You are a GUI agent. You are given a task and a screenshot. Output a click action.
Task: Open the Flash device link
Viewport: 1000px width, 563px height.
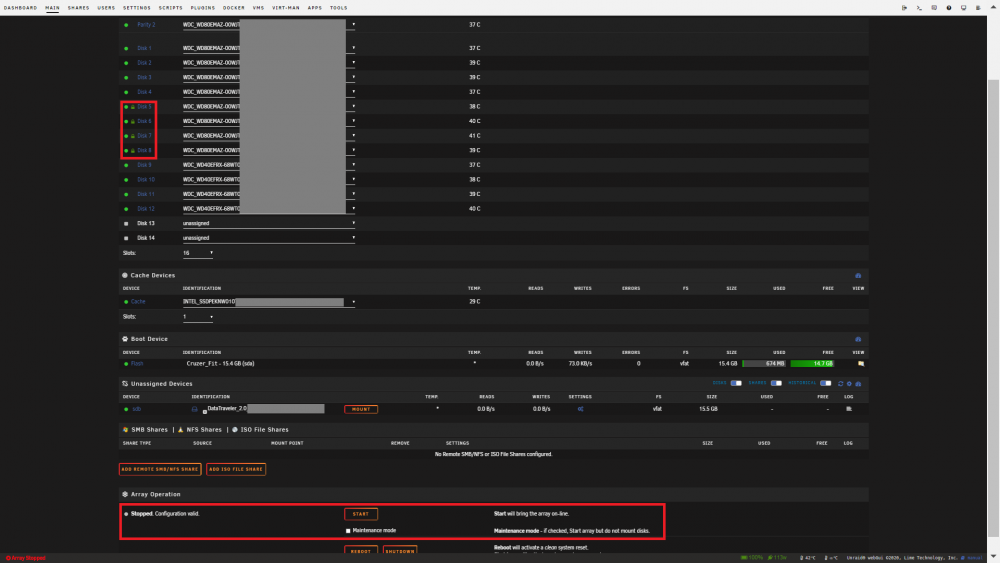137,363
